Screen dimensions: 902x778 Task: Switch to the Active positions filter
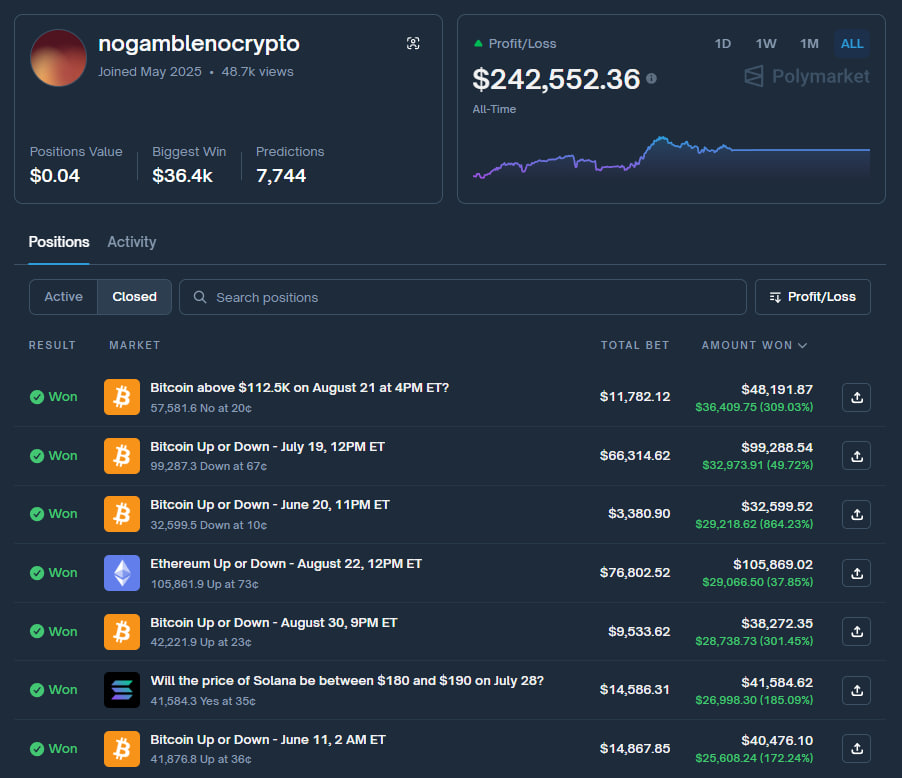point(63,296)
